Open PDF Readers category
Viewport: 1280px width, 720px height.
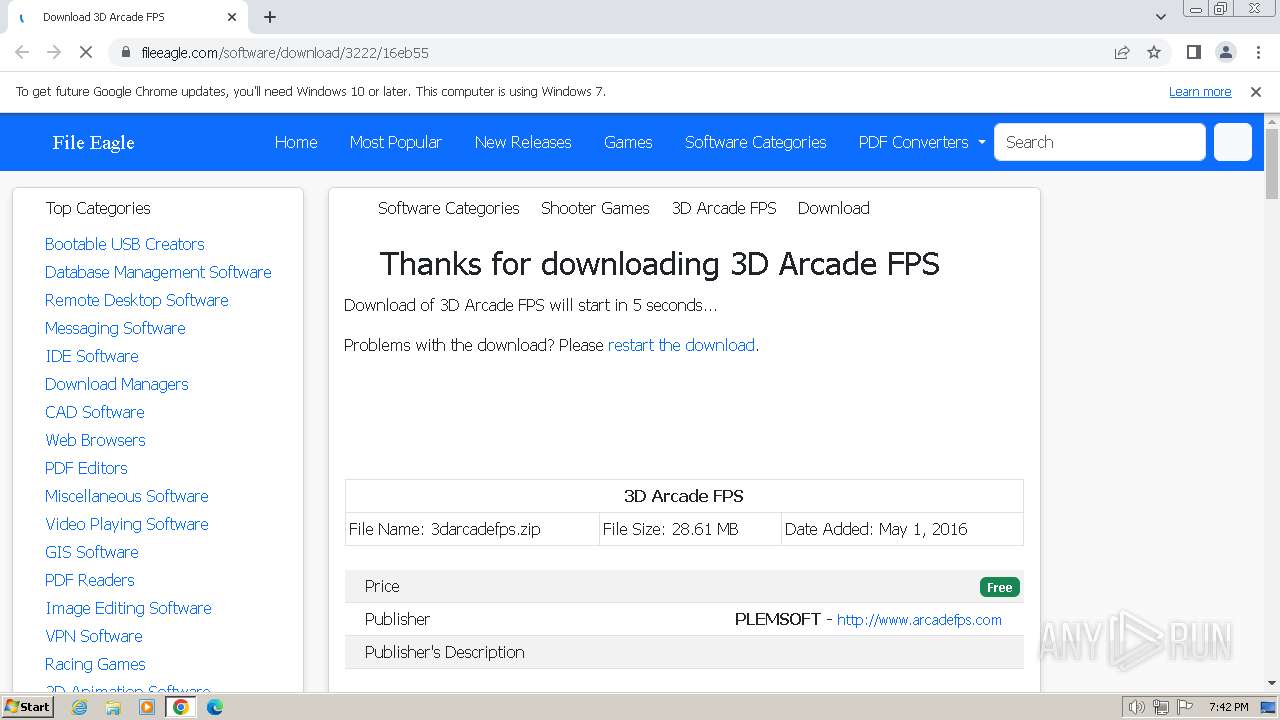coord(89,580)
